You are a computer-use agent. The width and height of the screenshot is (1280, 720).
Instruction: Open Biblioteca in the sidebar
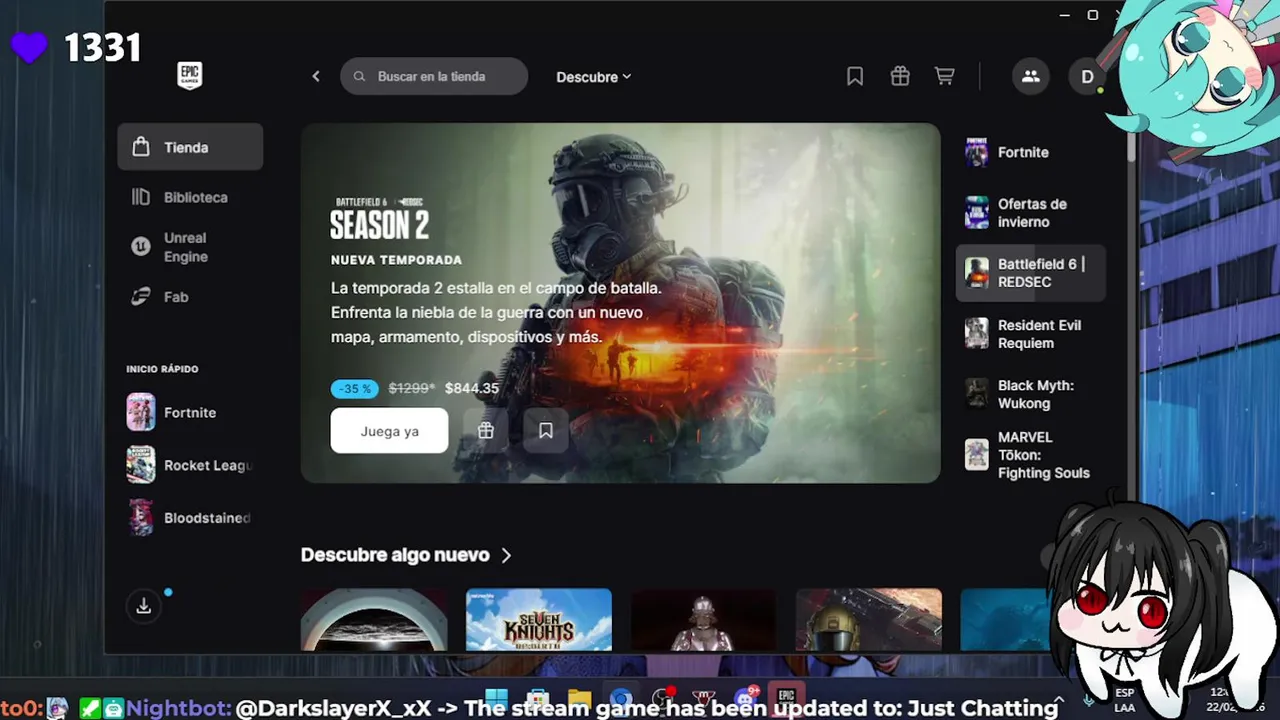coord(190,197)
